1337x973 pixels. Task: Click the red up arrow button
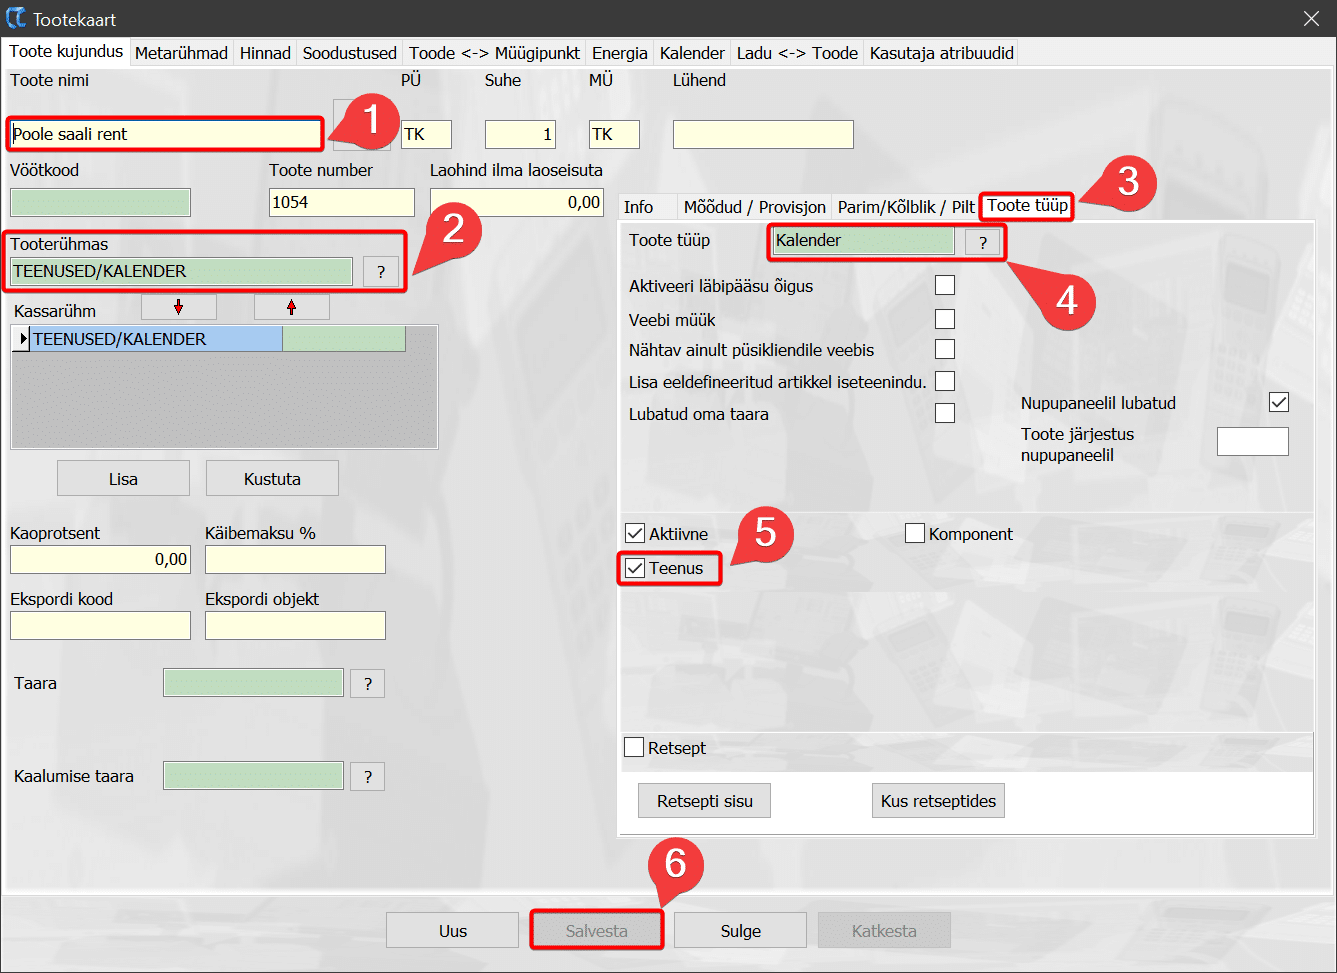point(291,307)
